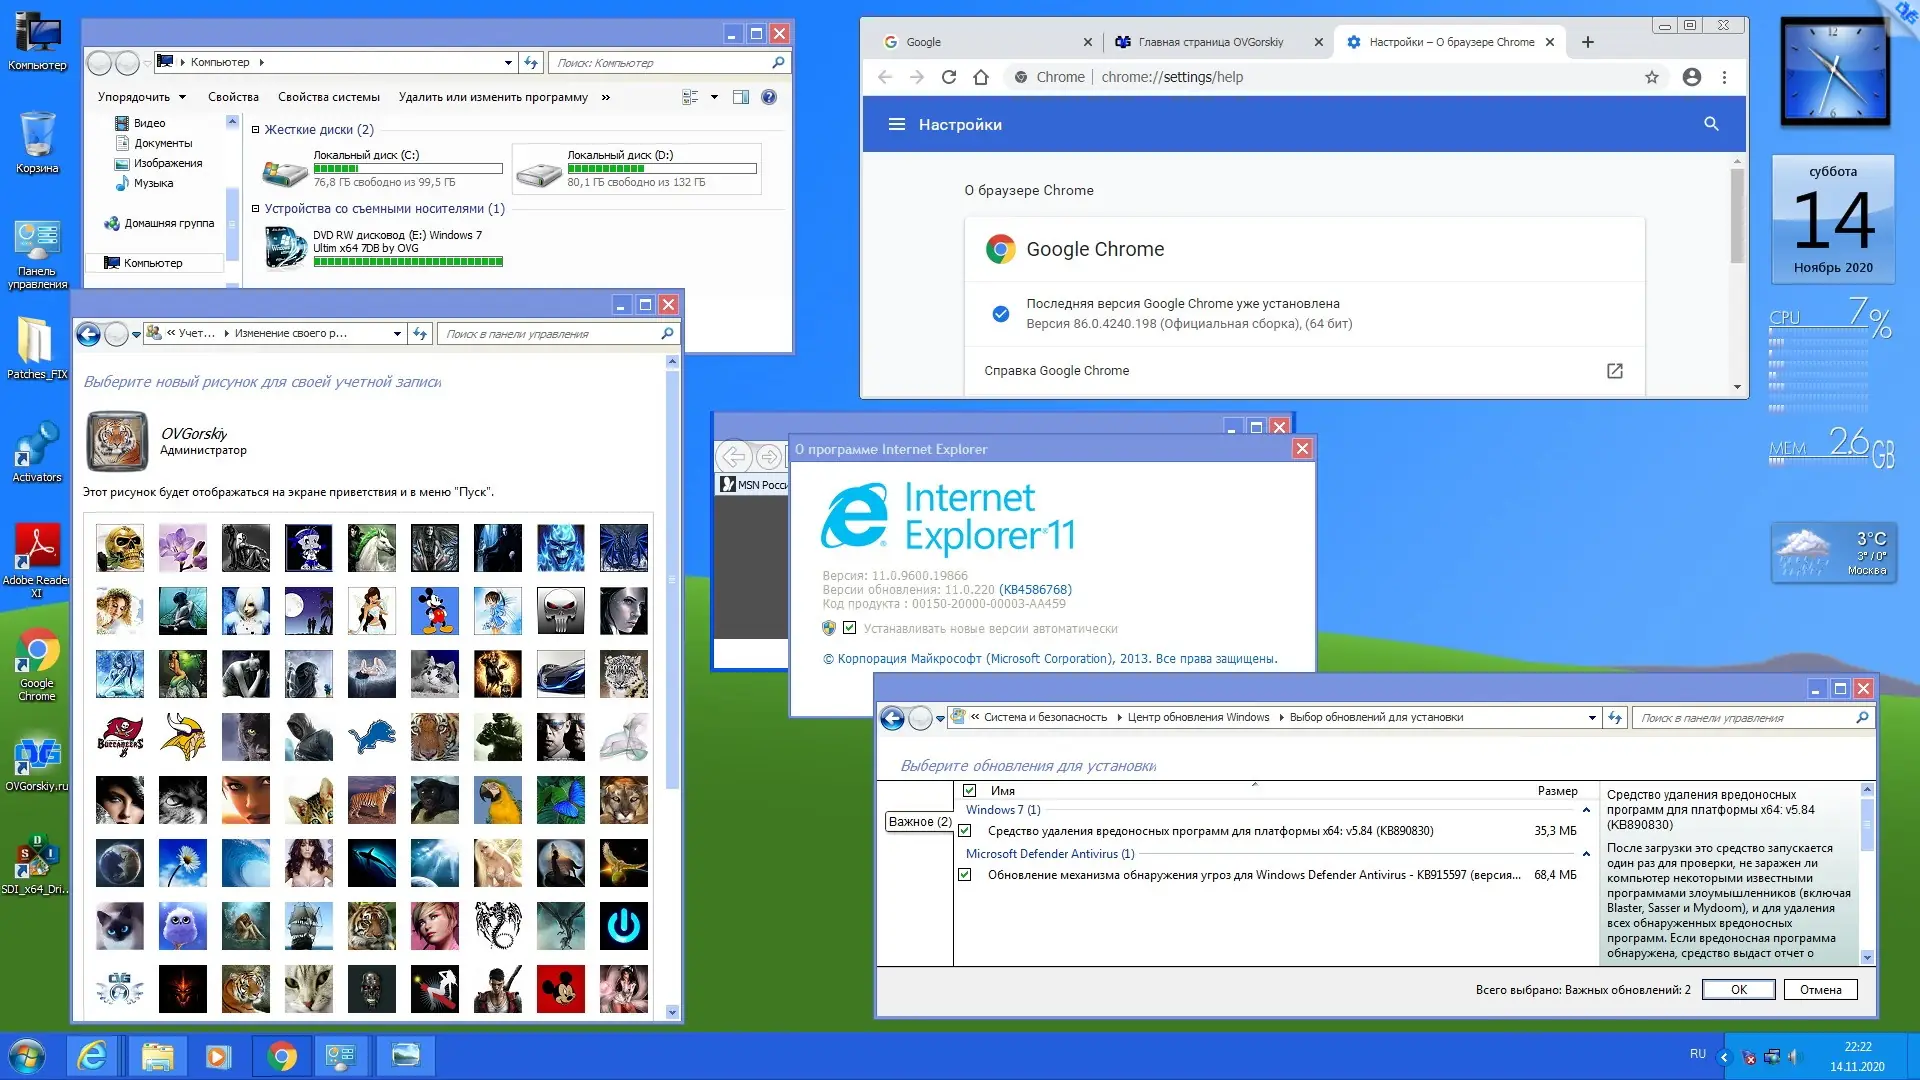Click the search icon in the Settings header
Image resolution: width=1920 pixels, height=1080 pixels.
point(1711,124)
